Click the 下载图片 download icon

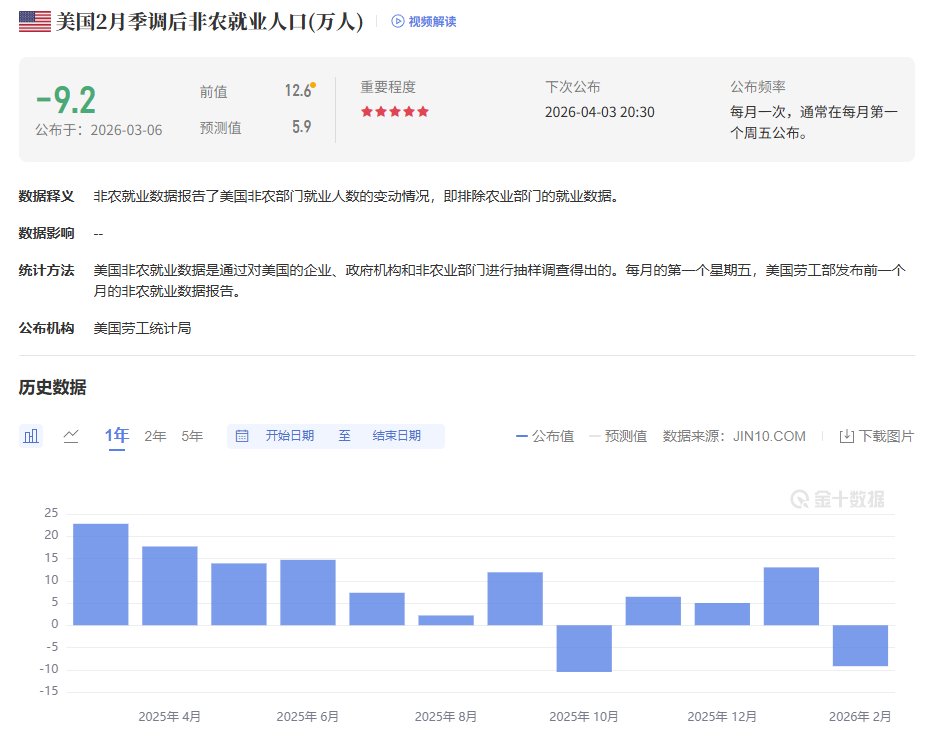click(846, 436)
